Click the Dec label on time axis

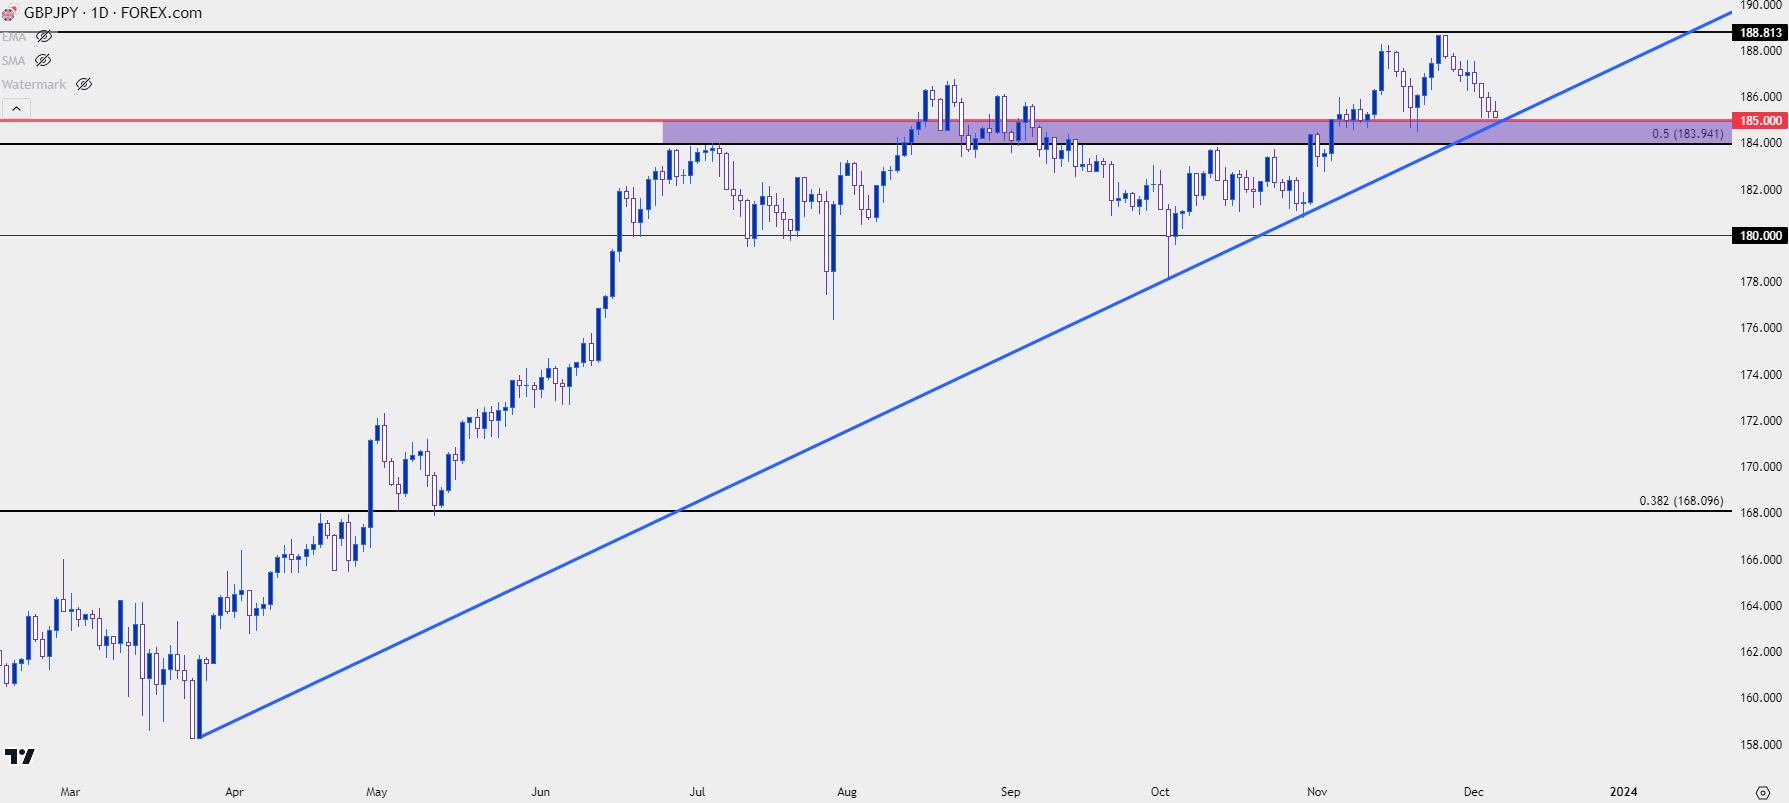pos(1473,792)
